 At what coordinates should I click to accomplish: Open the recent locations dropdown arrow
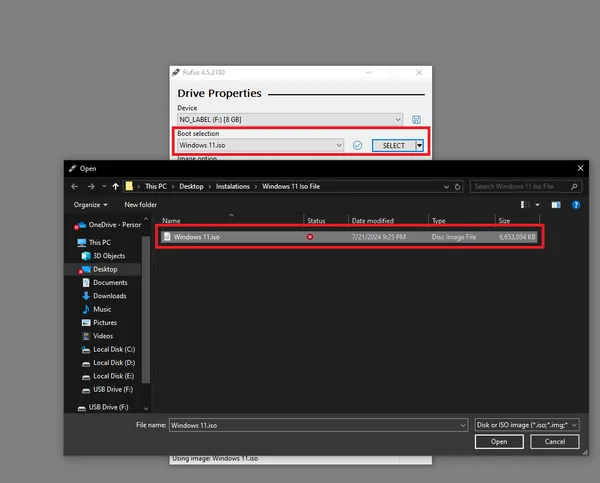(x=104, y=186)
